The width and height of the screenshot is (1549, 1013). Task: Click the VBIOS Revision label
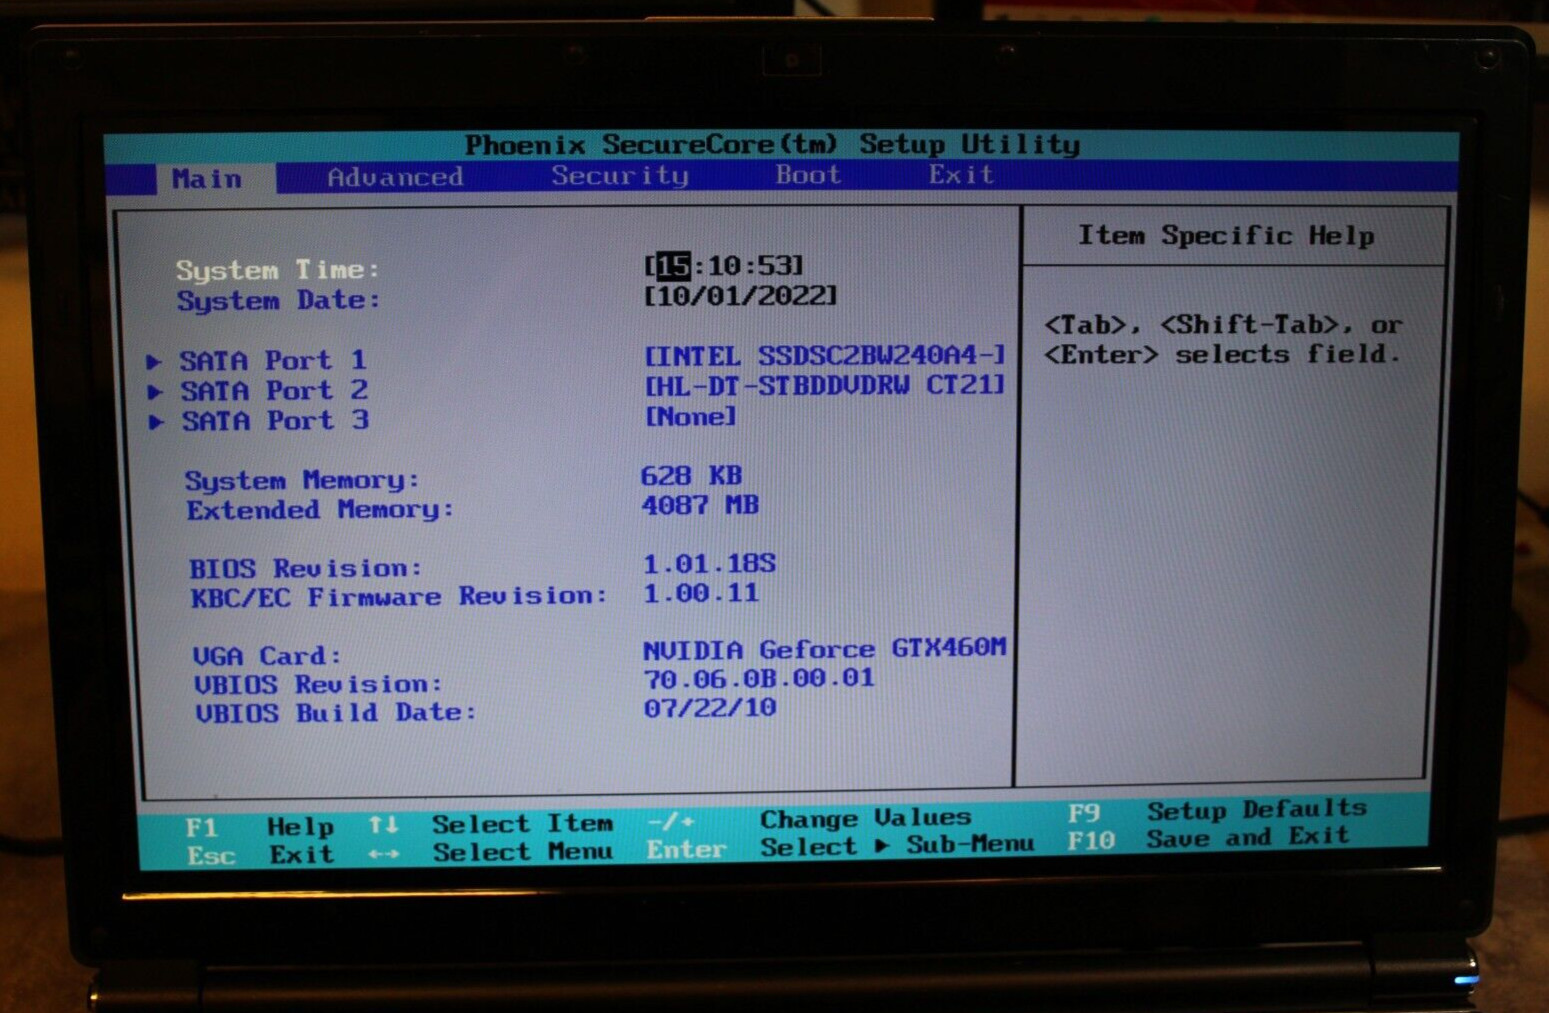318,685
